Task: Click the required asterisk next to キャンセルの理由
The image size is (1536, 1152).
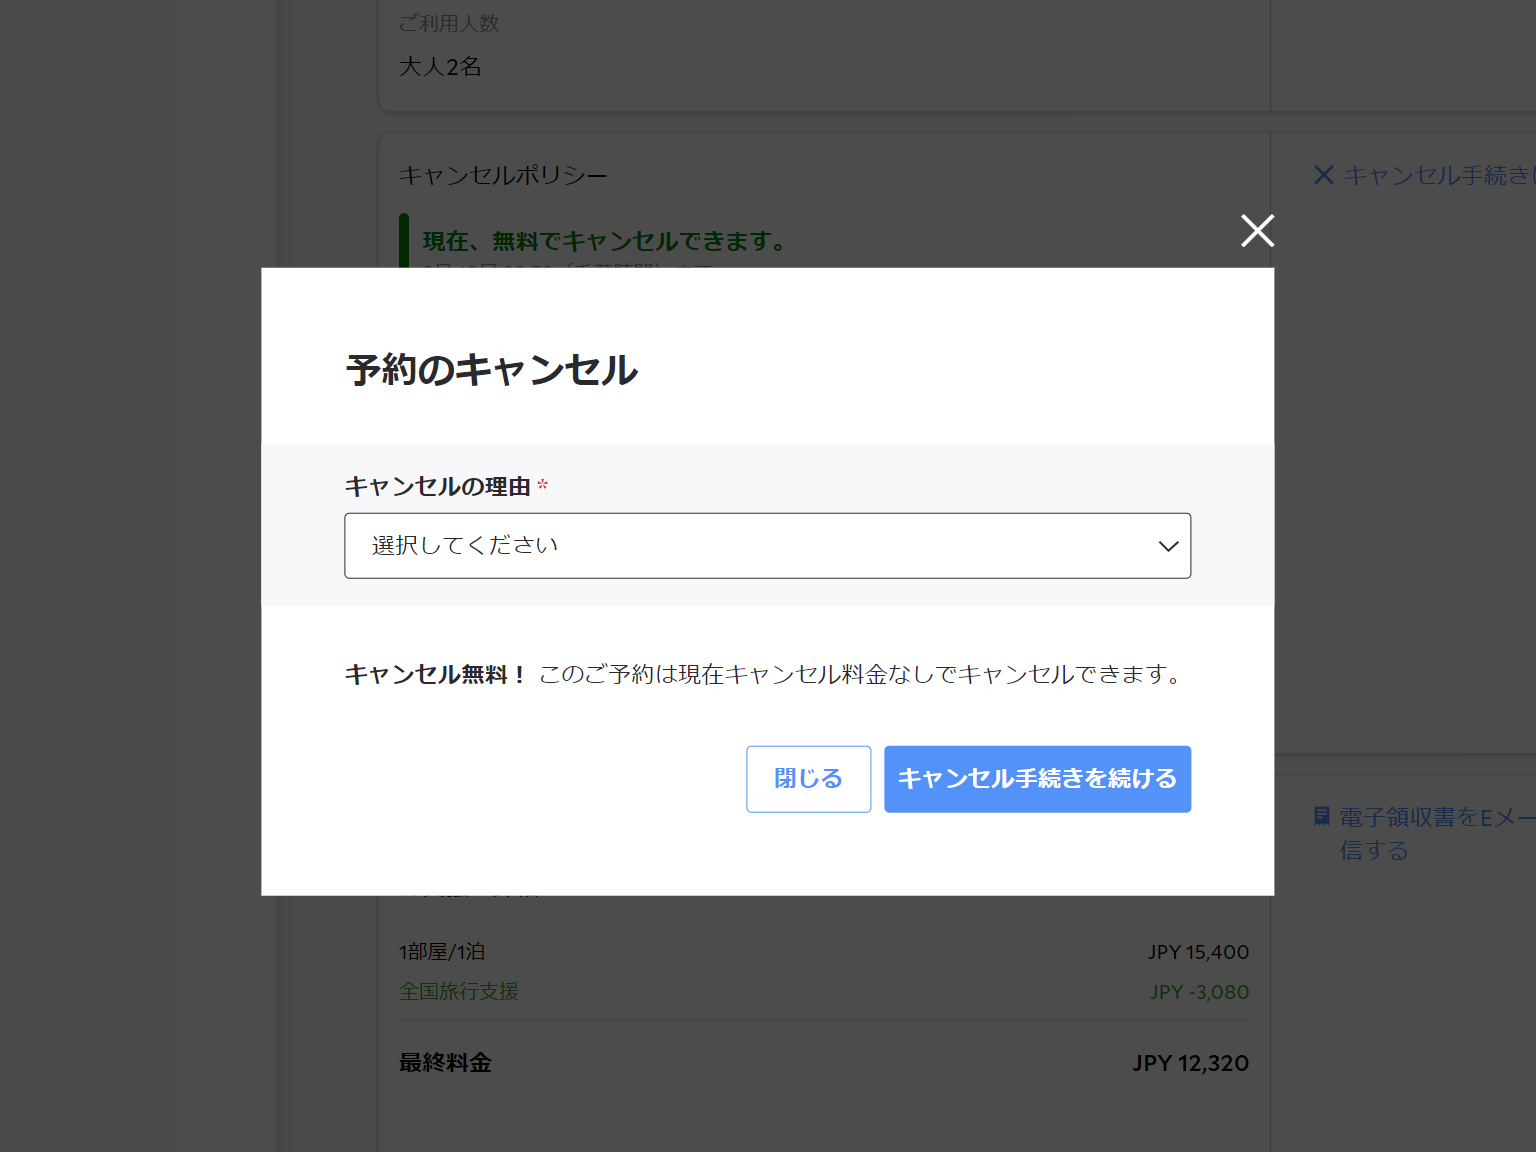Action: pyautogui.click(x=542, y=483)
